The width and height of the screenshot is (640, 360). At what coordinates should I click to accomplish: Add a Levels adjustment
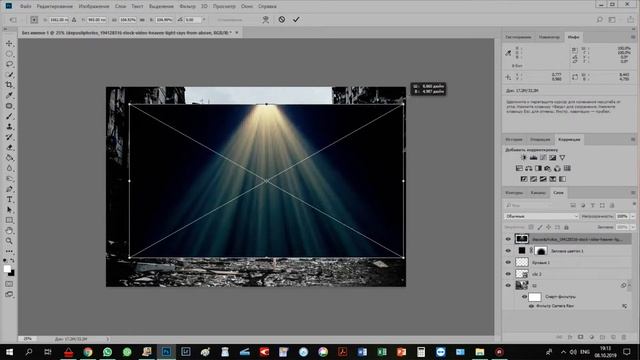[x=533, y=158]
